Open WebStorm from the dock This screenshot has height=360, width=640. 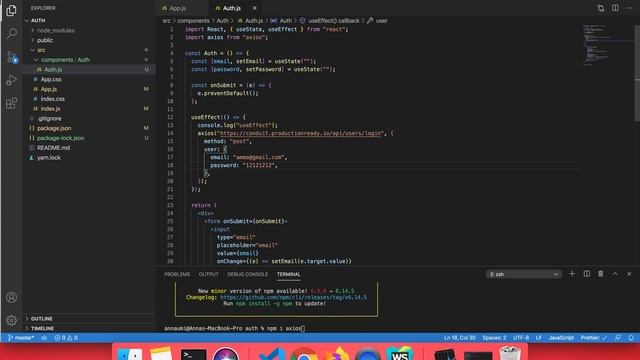click(400, 354)
